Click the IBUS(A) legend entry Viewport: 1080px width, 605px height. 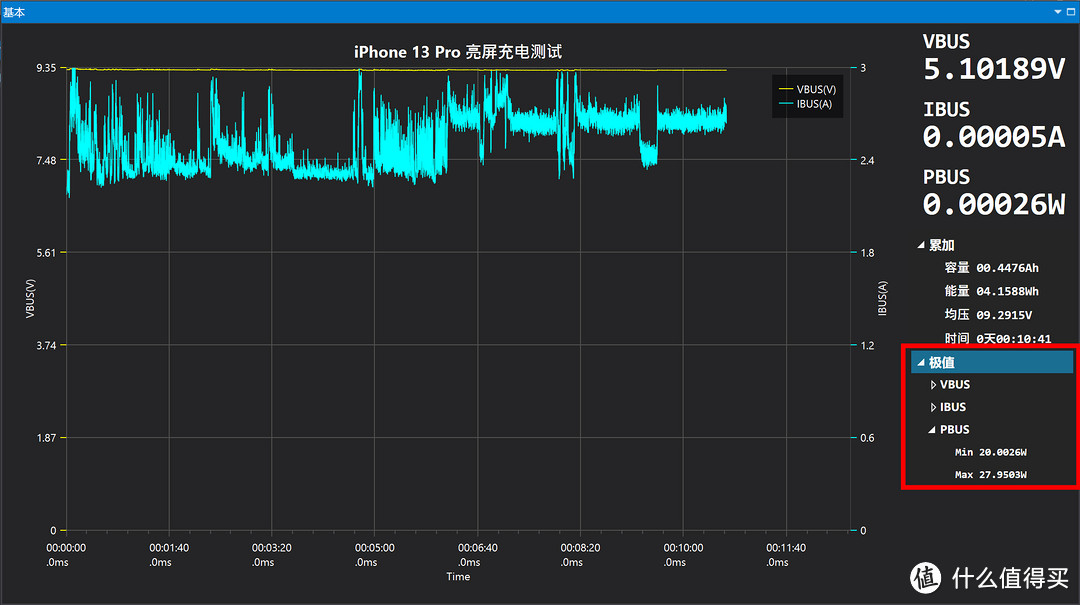click(805, 104)
